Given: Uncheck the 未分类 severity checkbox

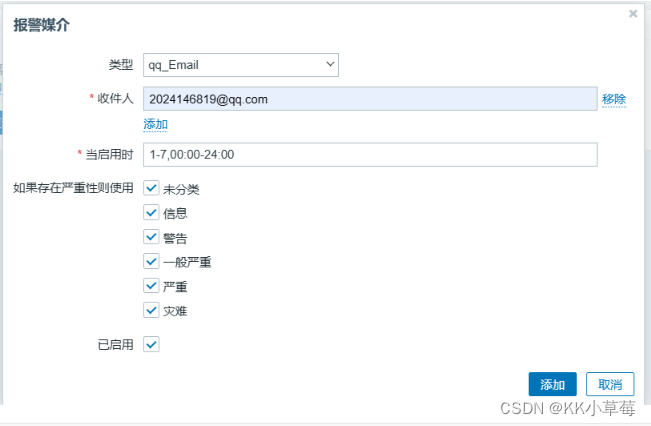Looking at the screenshot, I should coord(151,188).
